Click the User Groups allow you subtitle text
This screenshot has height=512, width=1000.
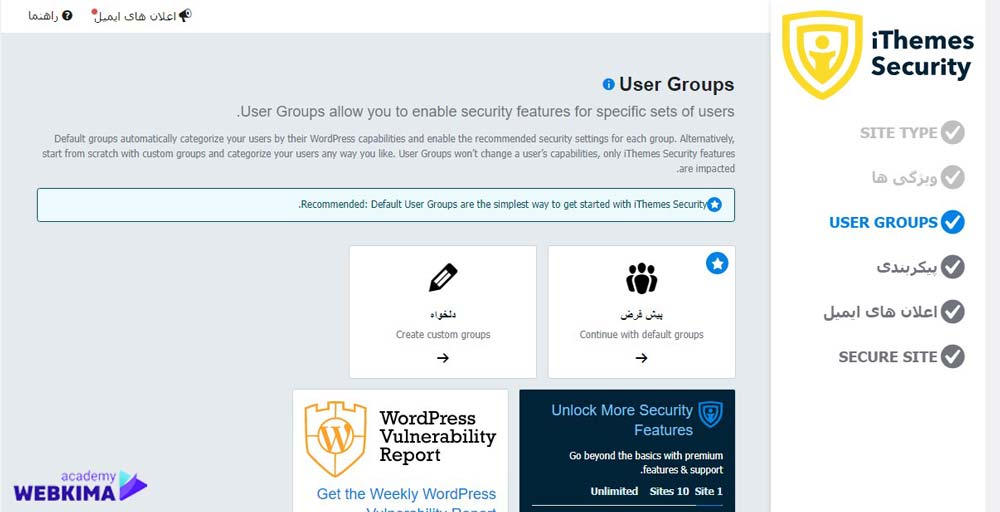(x=485, y=112)
